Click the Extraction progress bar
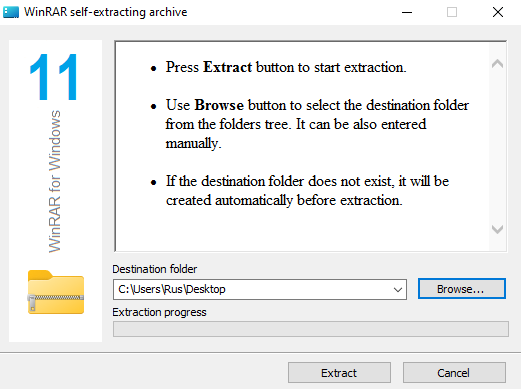Screen dimensions: 521x389 pos(311,329)
